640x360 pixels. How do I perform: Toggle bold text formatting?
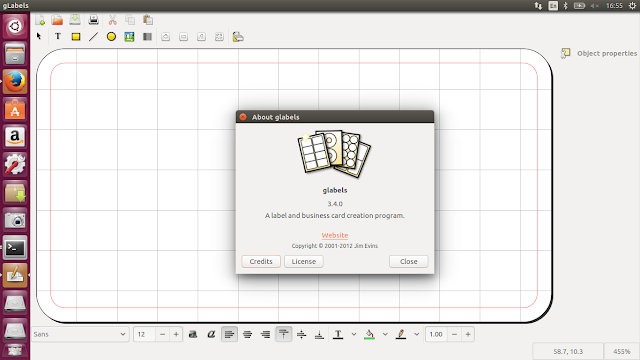click(x=193, y=334)
